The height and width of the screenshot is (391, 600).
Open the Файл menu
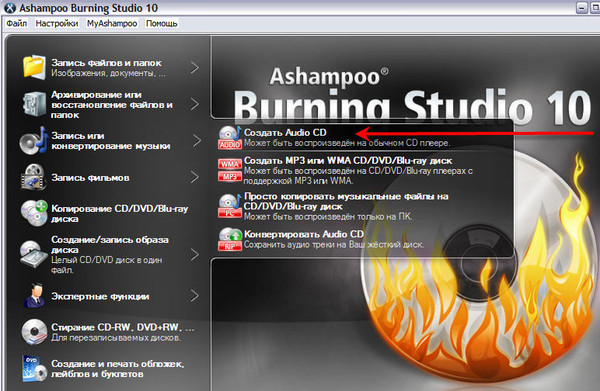17,24
